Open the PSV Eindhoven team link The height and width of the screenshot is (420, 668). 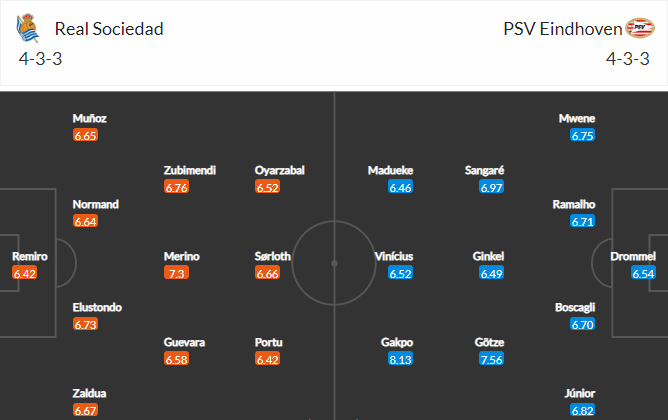click(562, 29)
